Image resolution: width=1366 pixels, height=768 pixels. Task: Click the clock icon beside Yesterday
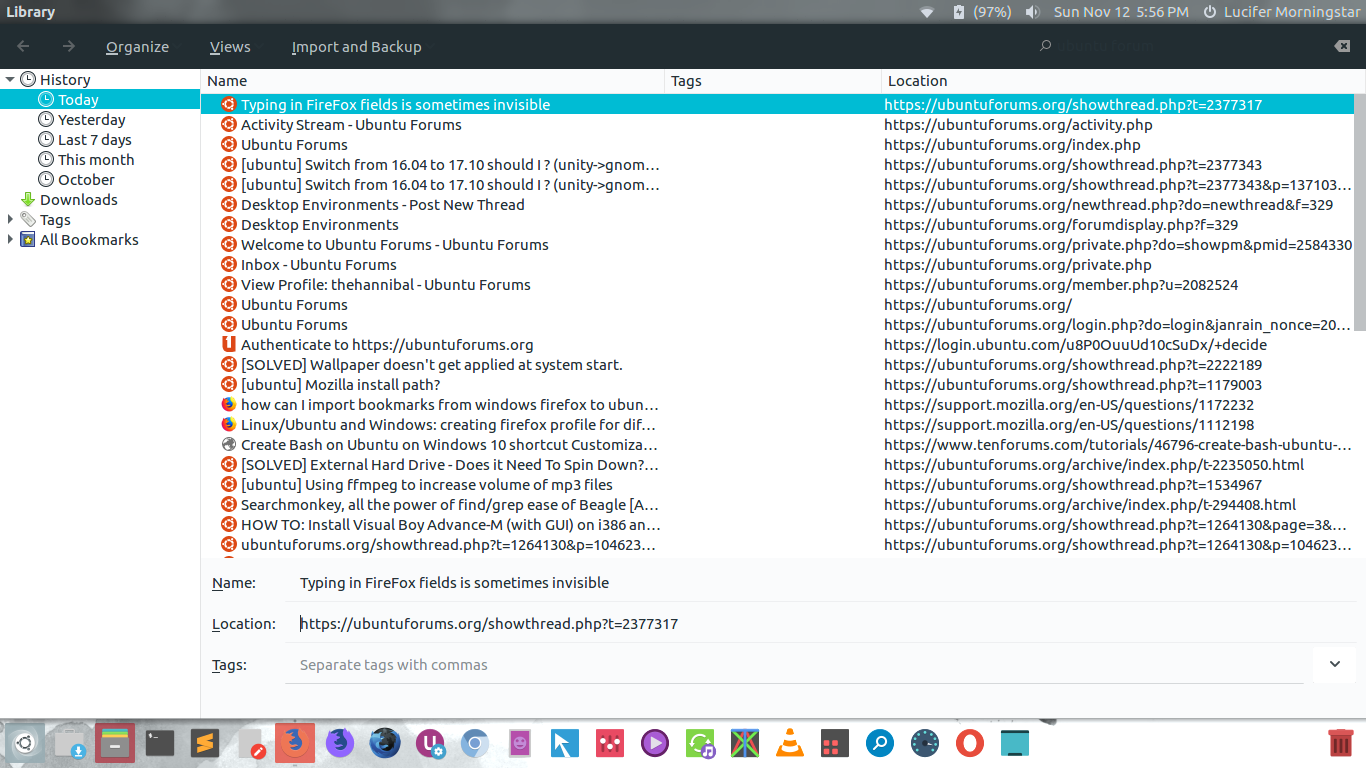coord(46,120)
